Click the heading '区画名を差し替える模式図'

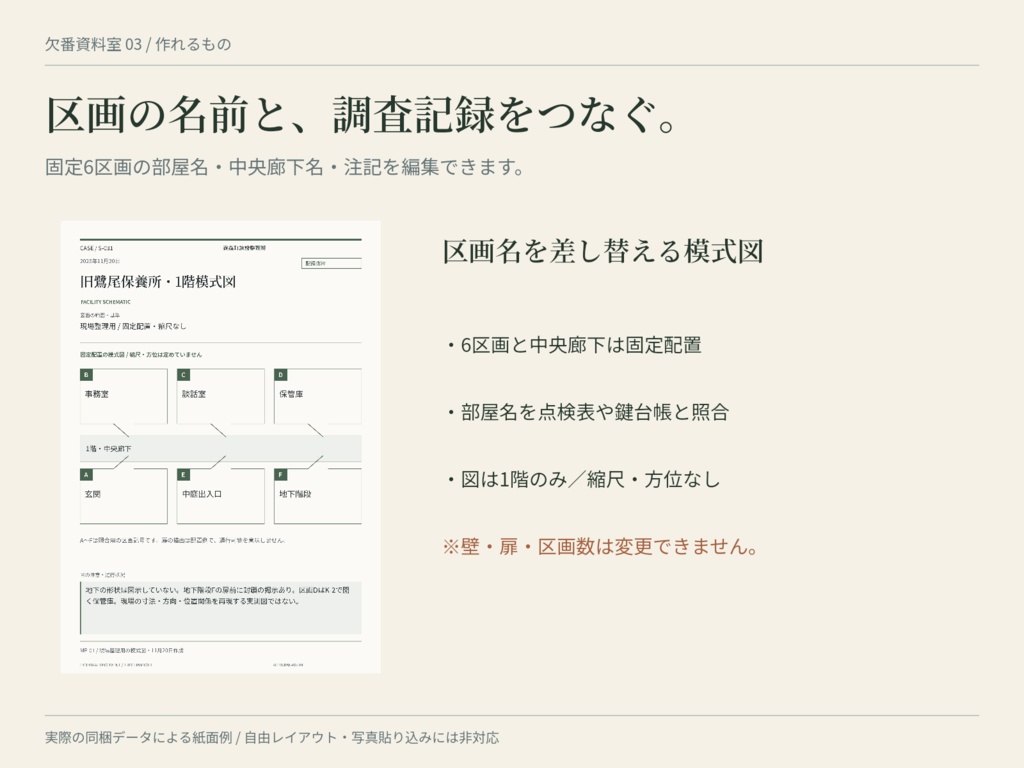tap(603, 251)
